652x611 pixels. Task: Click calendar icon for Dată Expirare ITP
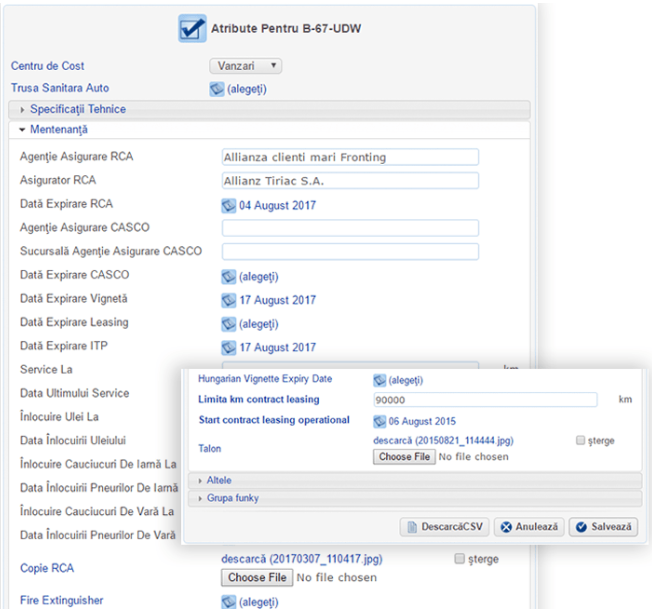(x=228, y=348)
